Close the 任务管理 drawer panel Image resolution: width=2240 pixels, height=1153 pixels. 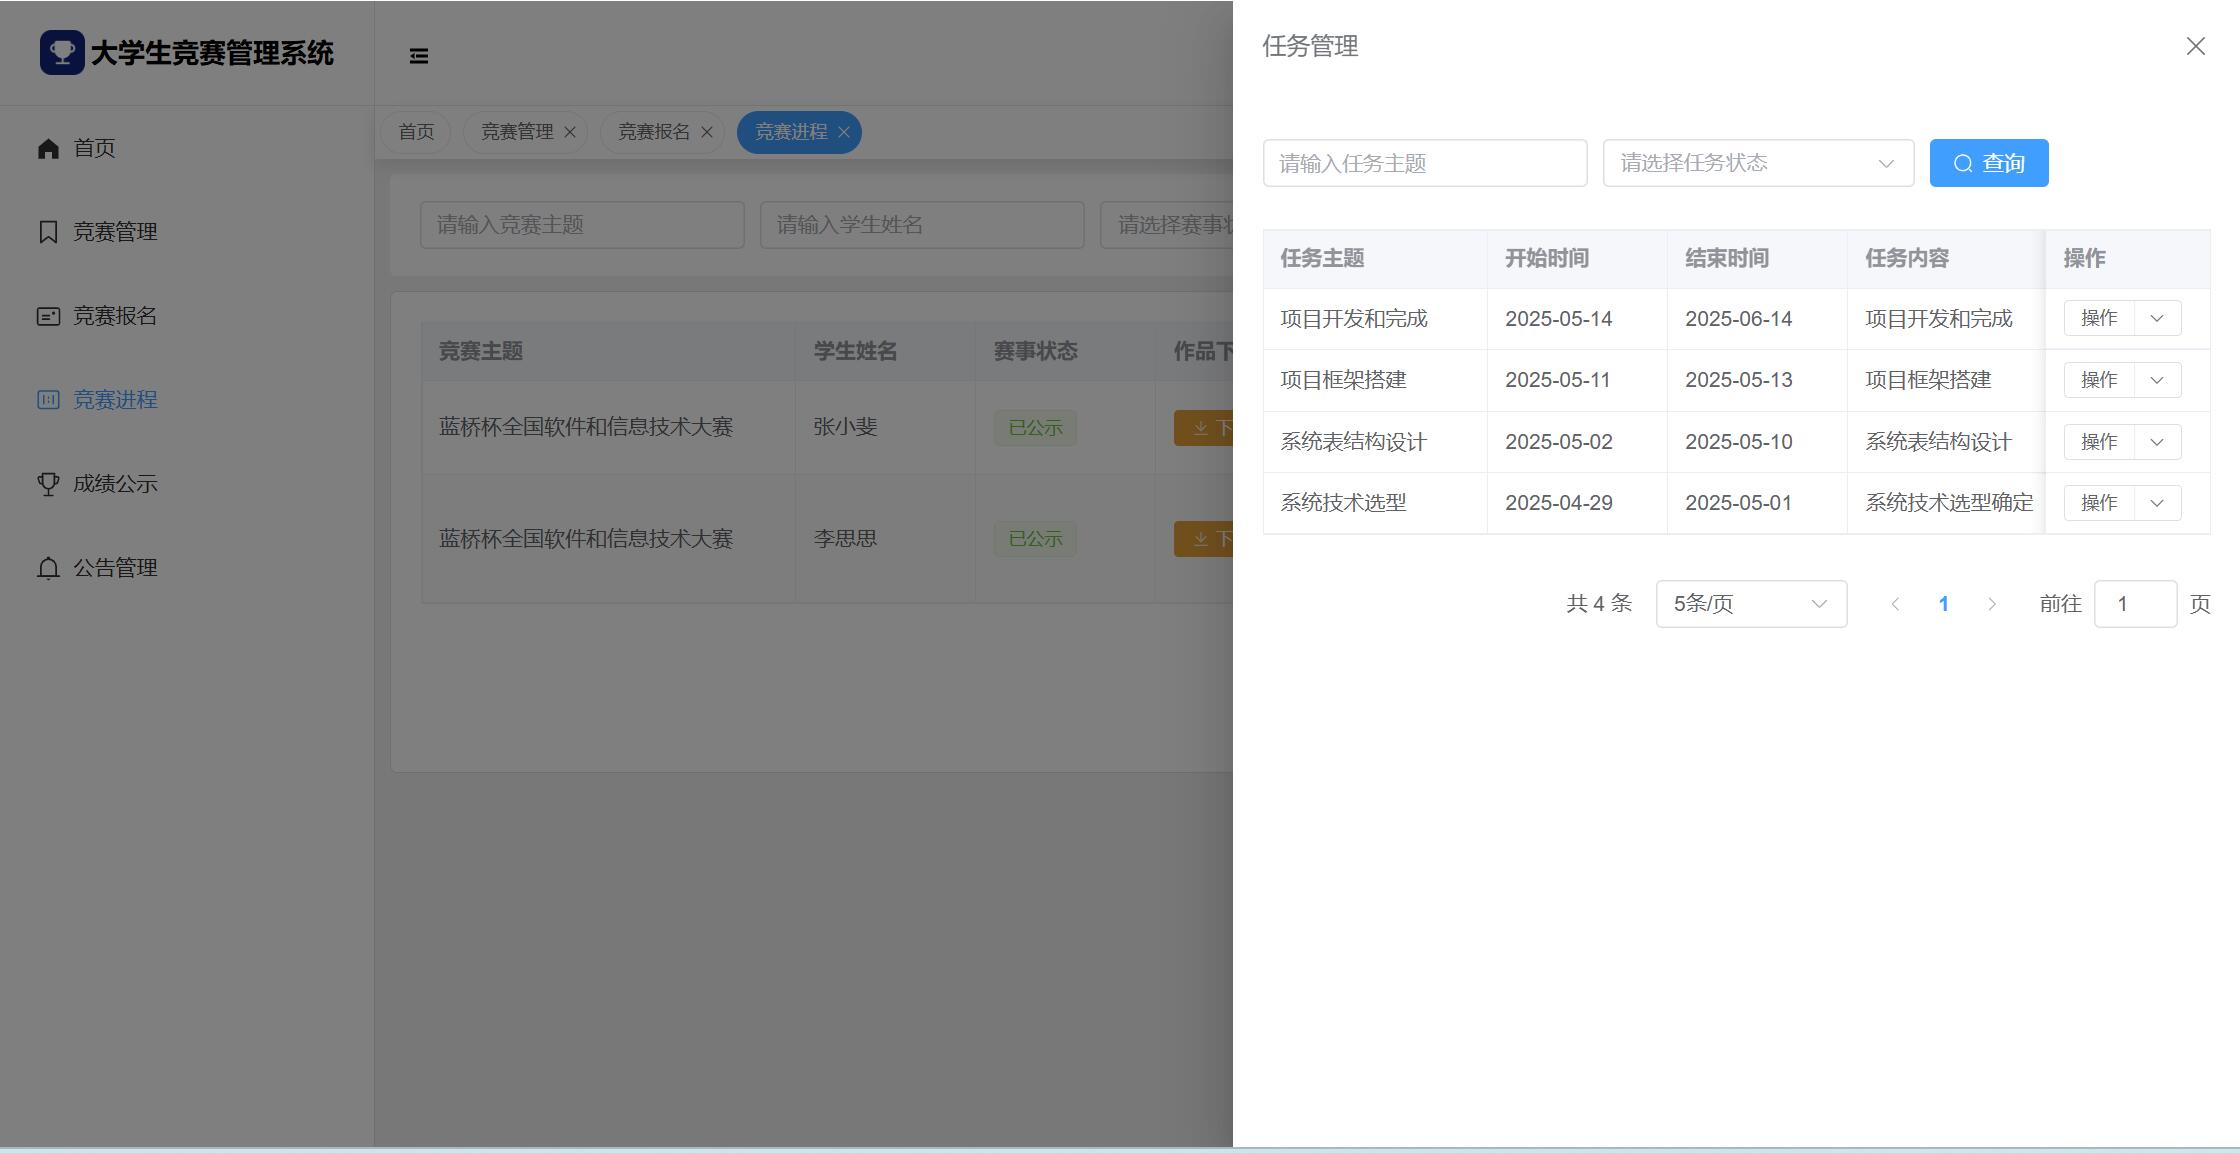(x=2195, y=47)
